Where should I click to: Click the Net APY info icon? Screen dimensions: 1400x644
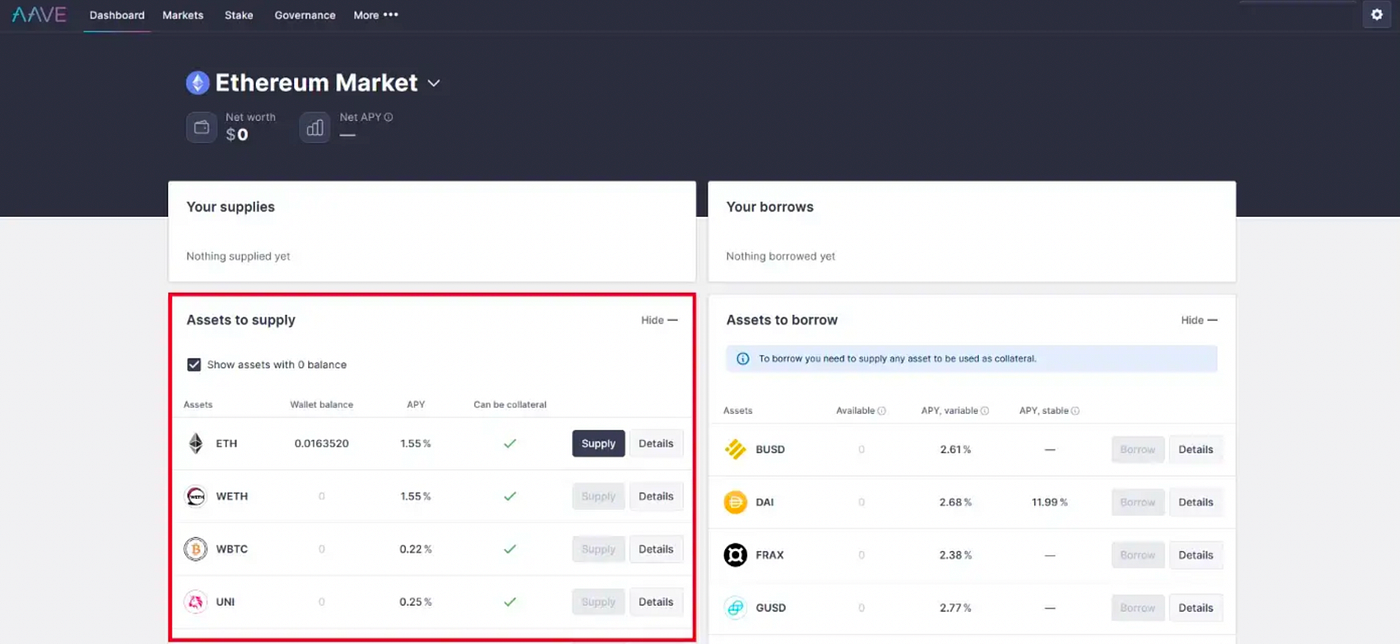click(388, 117)
